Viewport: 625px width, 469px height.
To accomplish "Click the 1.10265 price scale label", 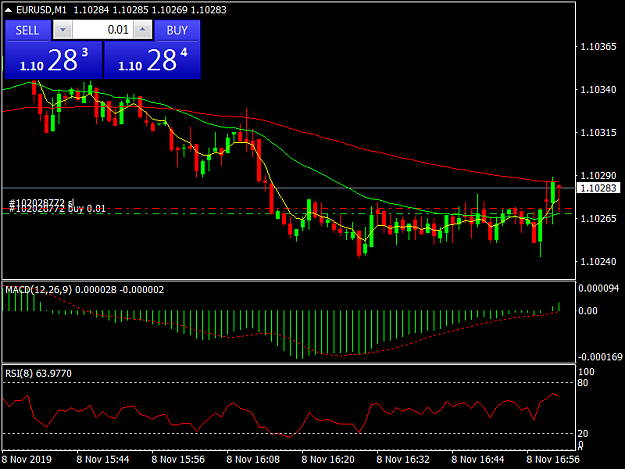I will click(x=598, y=219).
